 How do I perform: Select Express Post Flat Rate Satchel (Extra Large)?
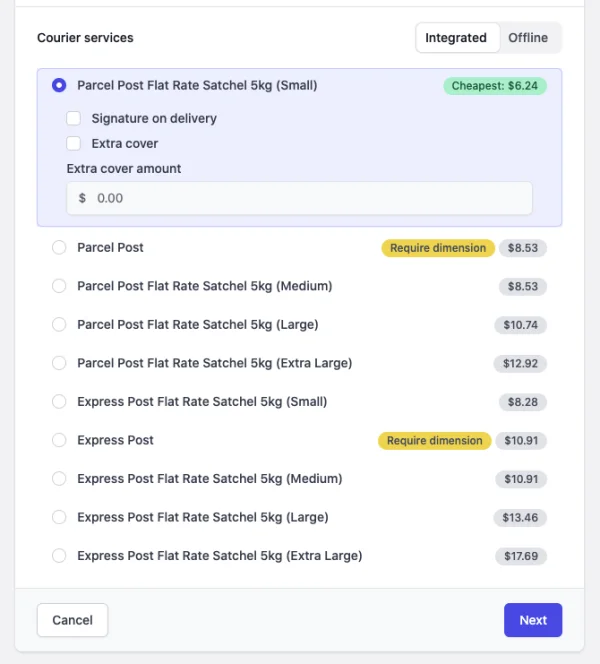[59, 556]
